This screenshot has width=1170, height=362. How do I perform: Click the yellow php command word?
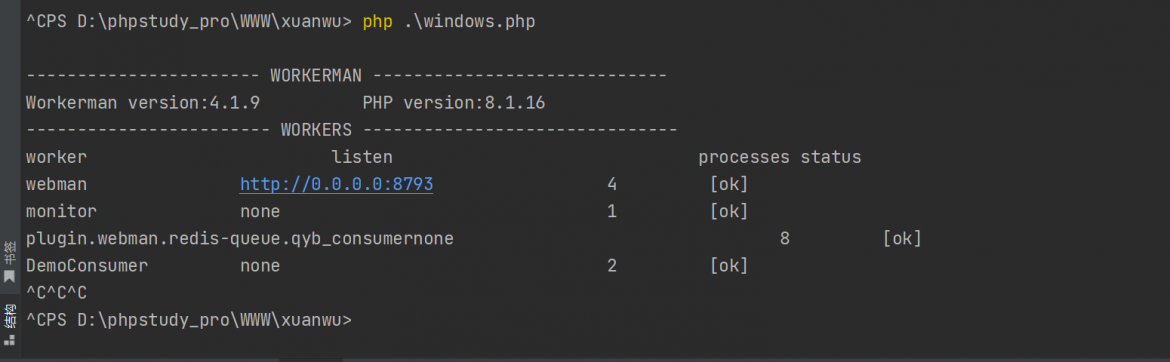[378, 22]
